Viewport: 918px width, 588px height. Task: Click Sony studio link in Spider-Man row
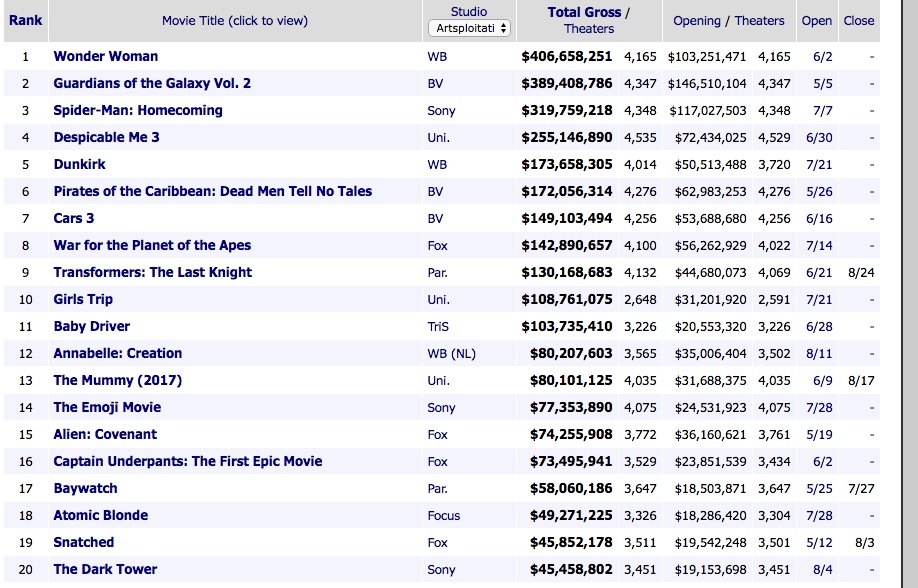[441, 111]
